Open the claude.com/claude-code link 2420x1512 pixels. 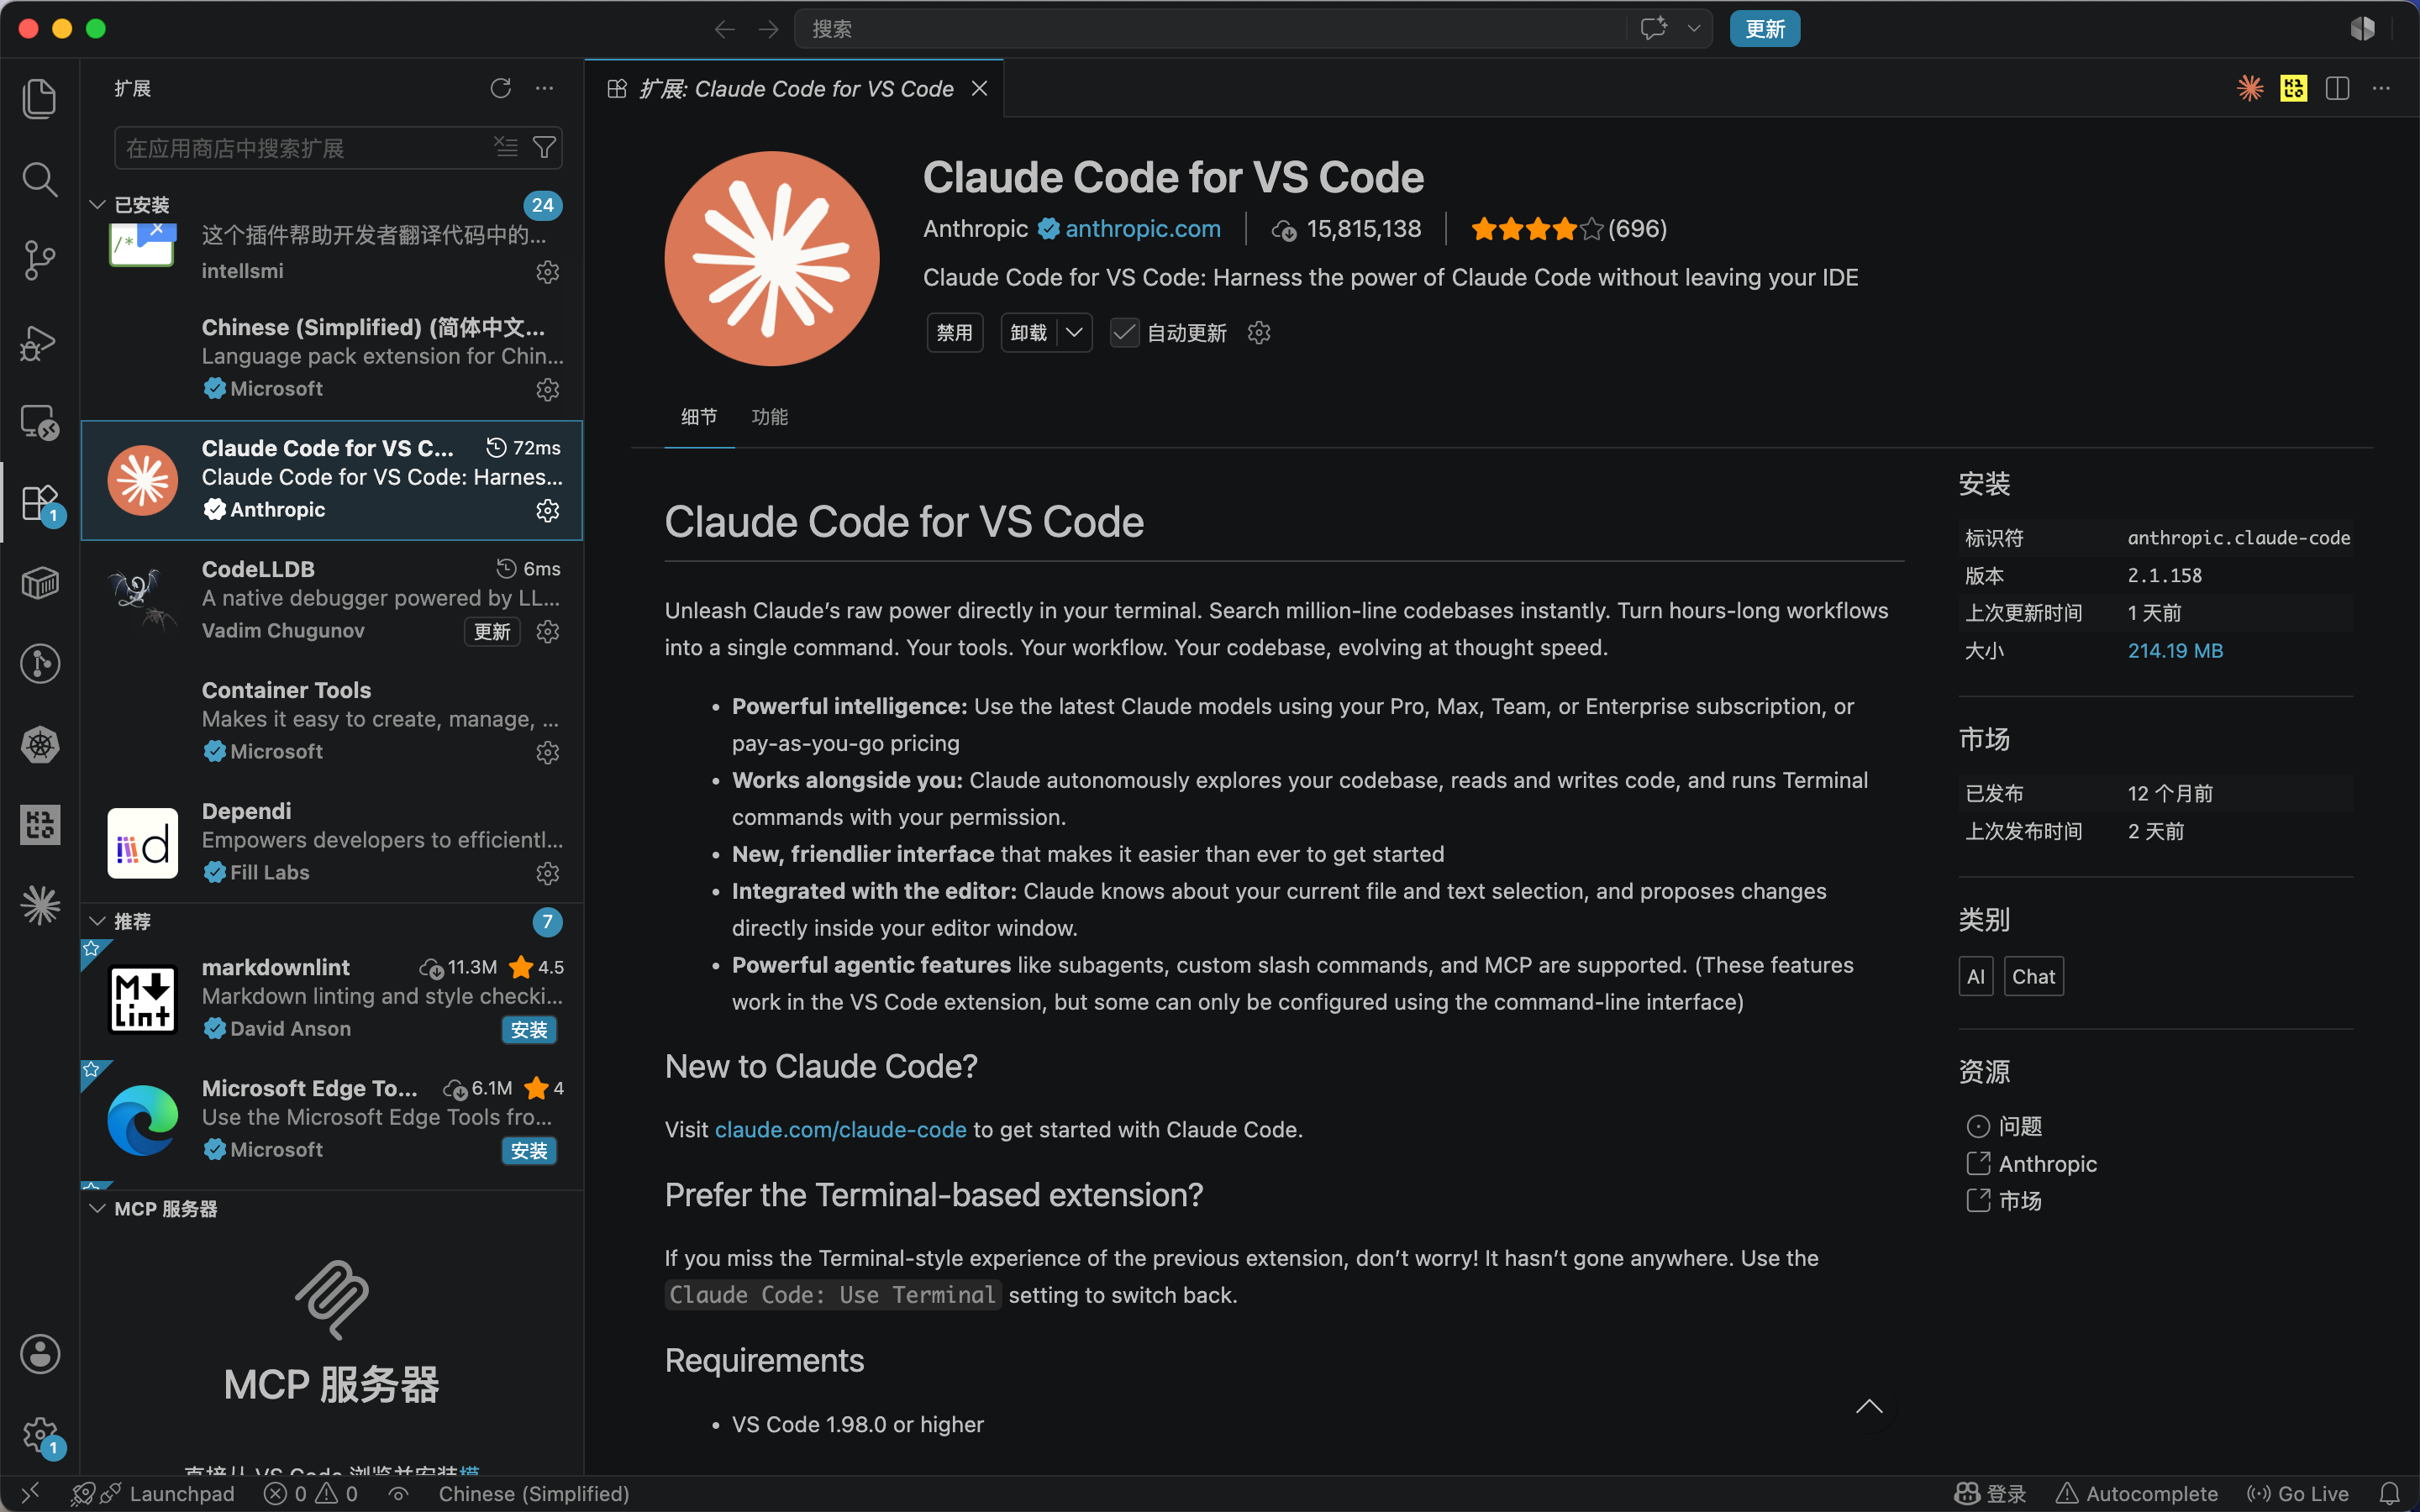pos(840,1129)
